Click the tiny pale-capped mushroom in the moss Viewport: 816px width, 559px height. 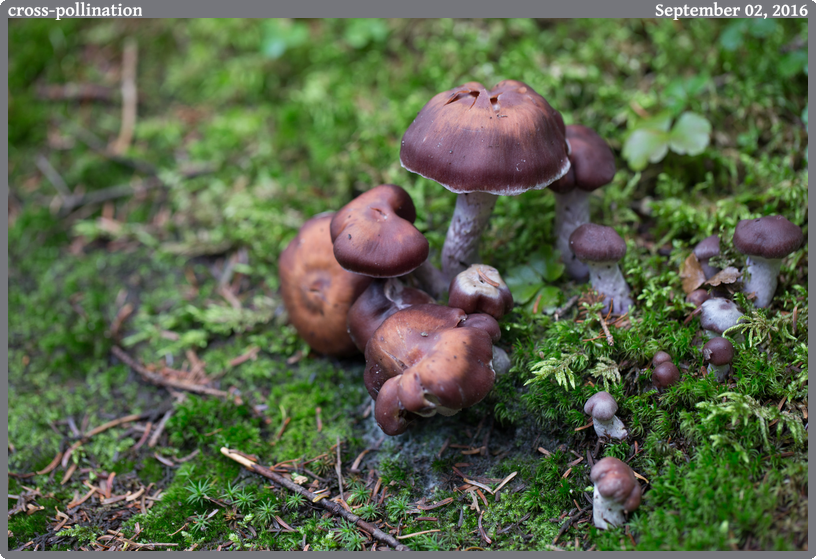[x=603, y=411]
